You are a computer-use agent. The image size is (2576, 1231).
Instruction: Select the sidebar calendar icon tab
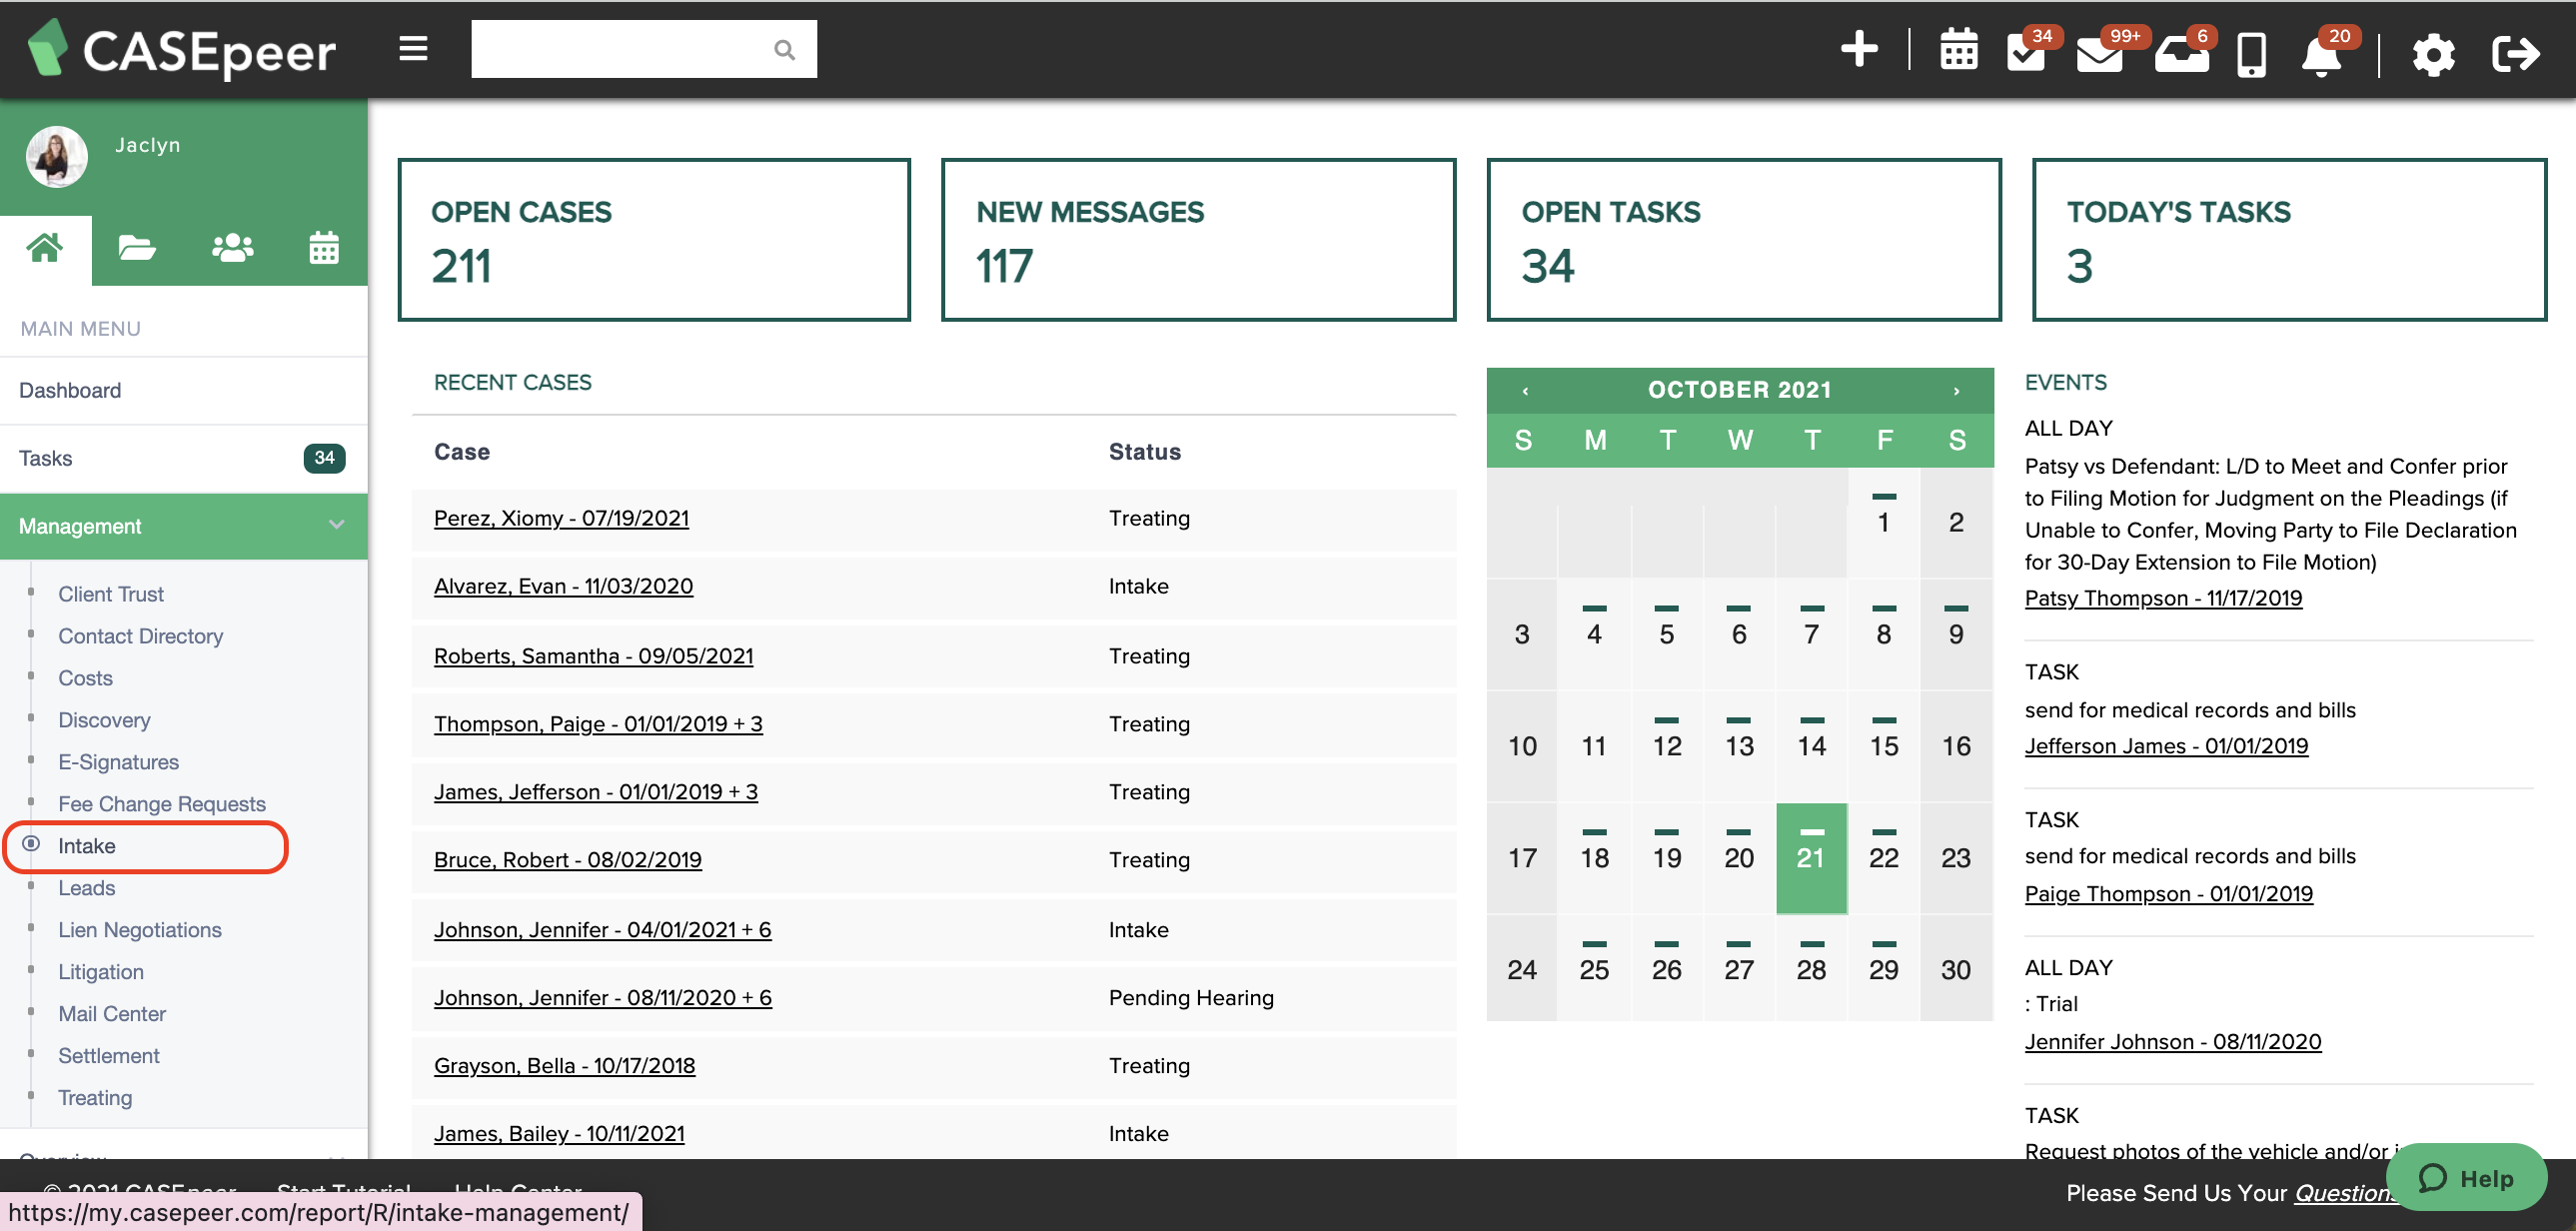(x=324, y=249)
